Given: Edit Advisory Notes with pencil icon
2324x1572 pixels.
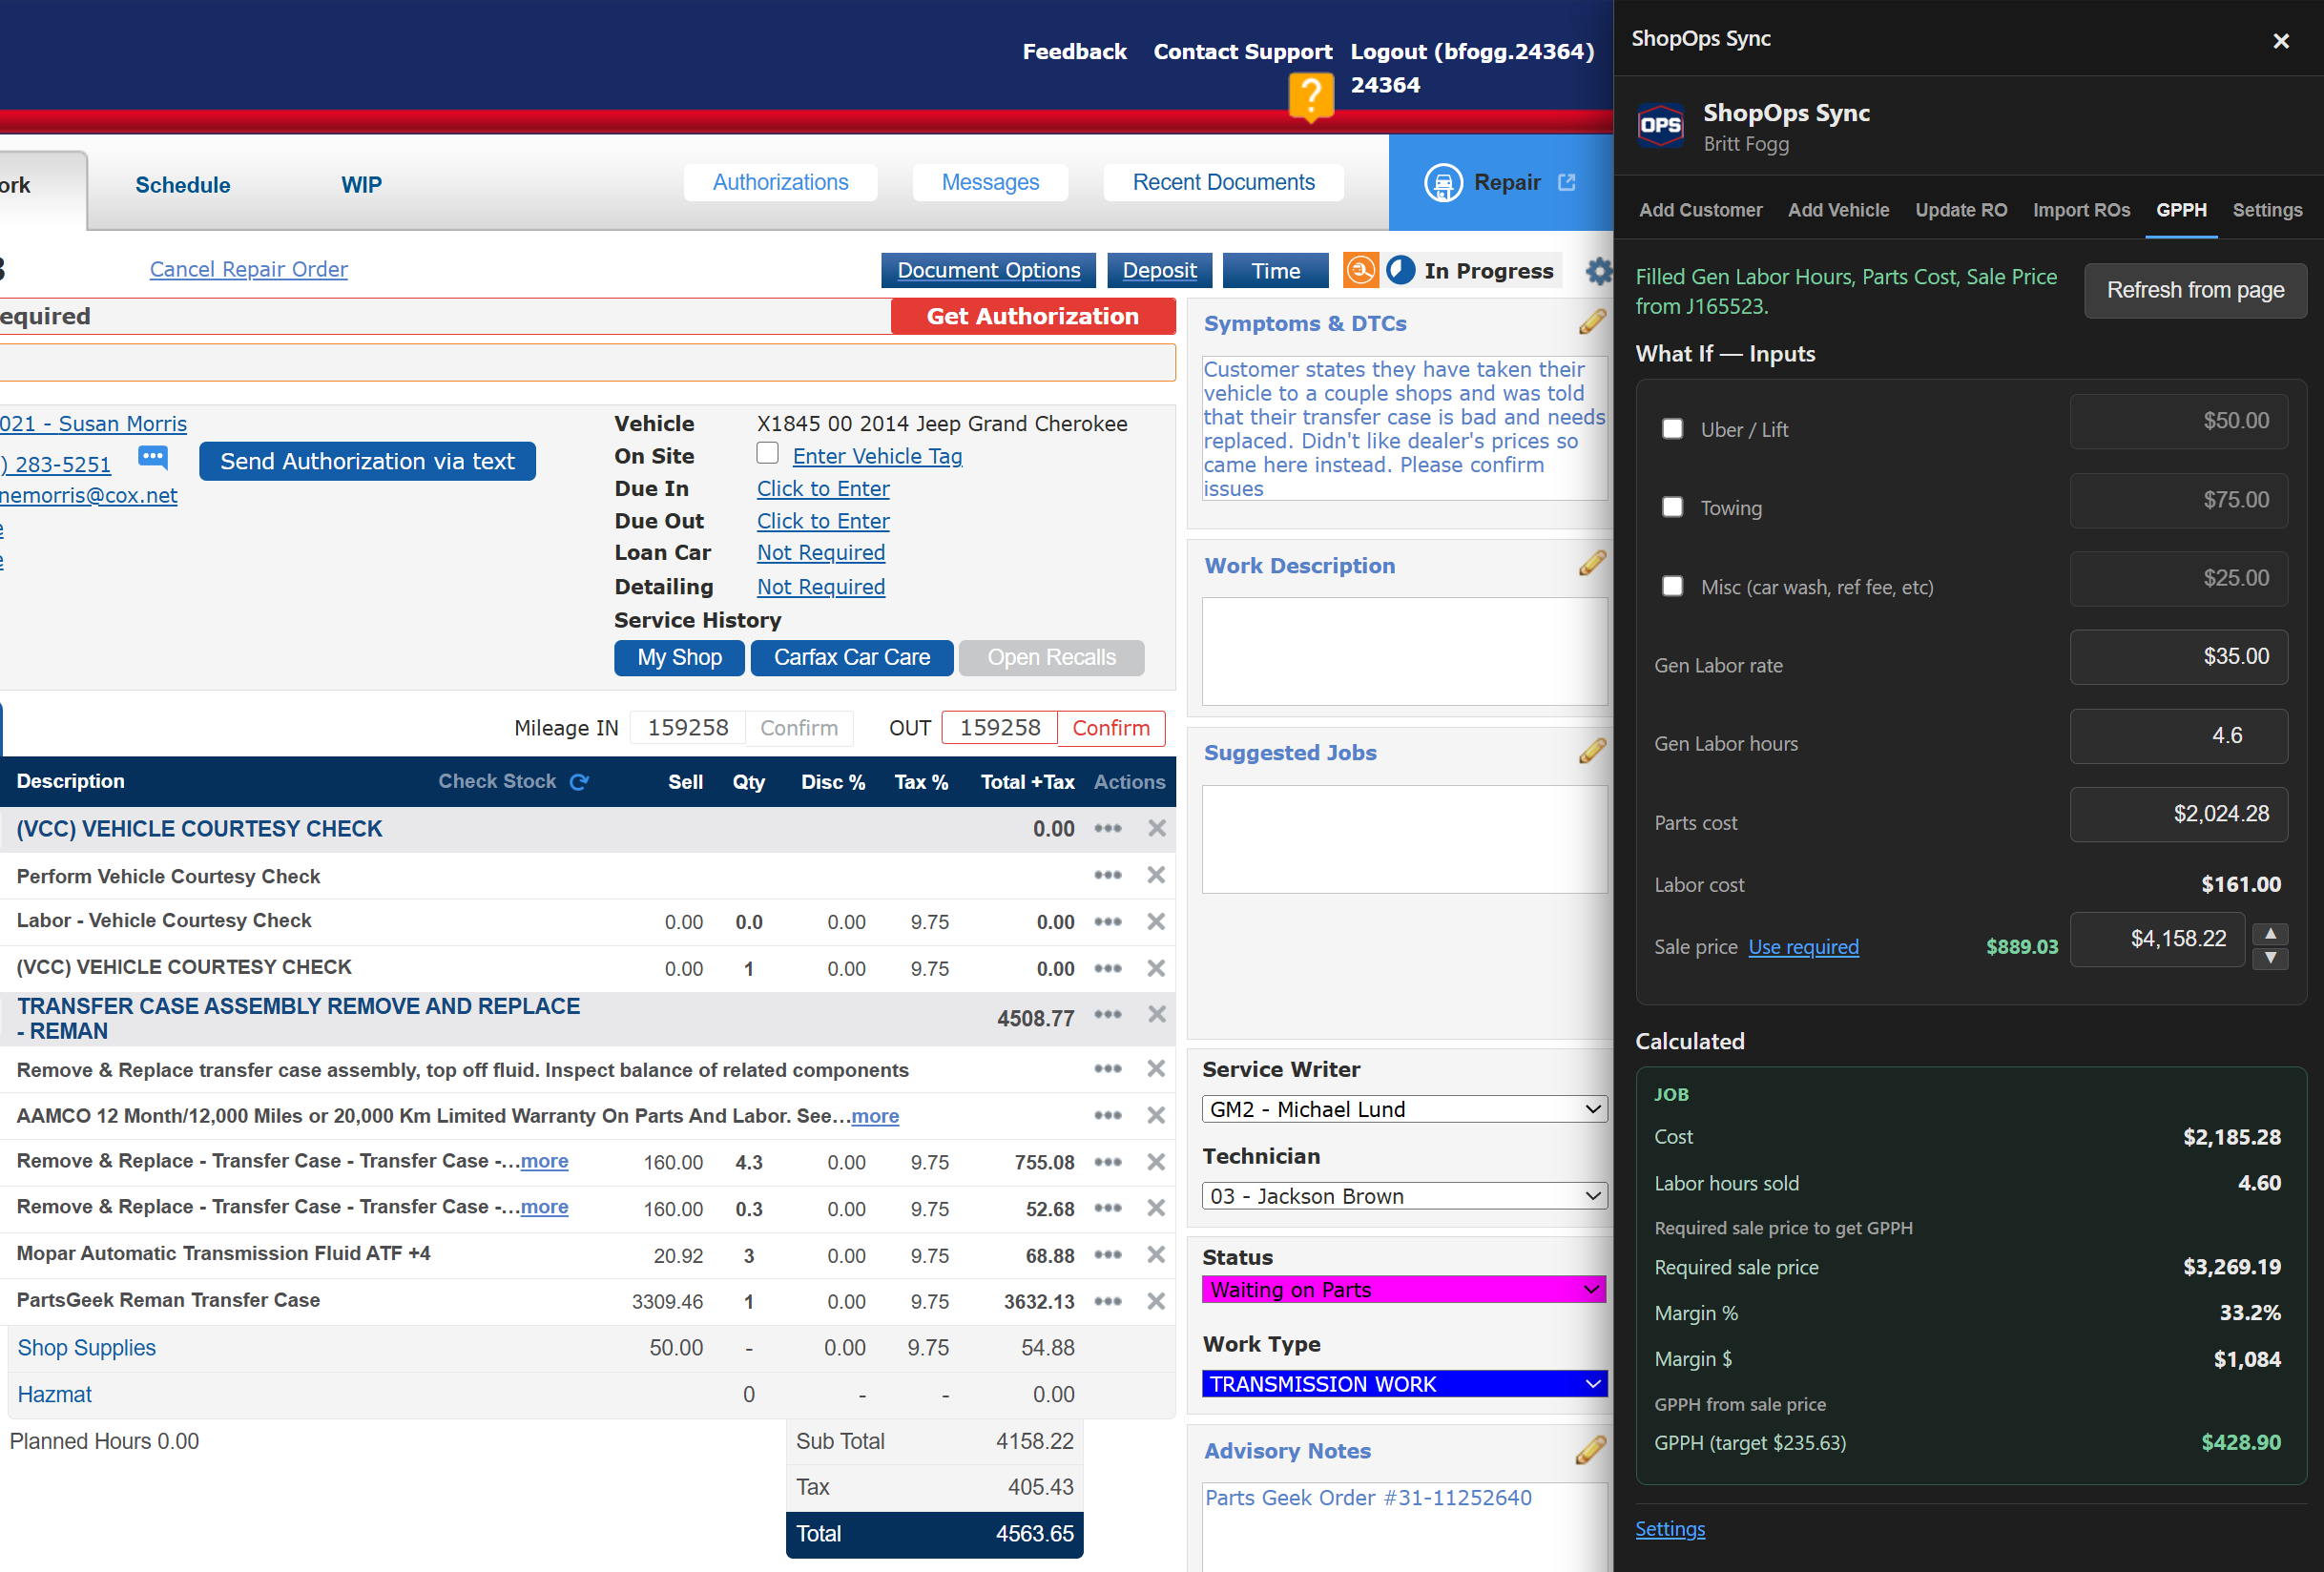Looking at the screenshot, I should (1590, 1450).
